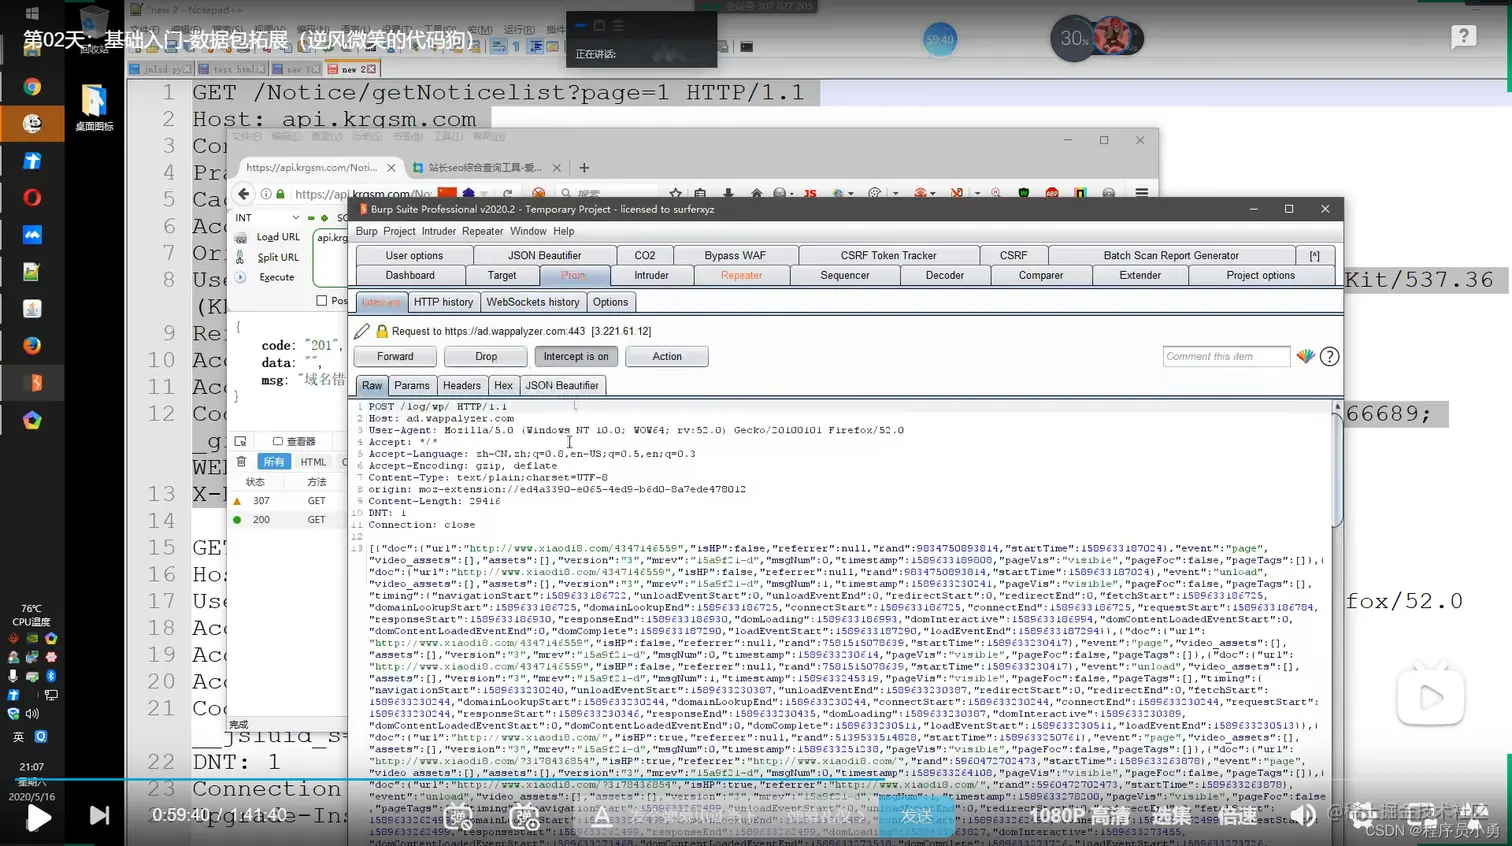This screenshot has height=846, width=1512.
Task: Click the 发送 danmaku send button
Action: tap(916, 816)
